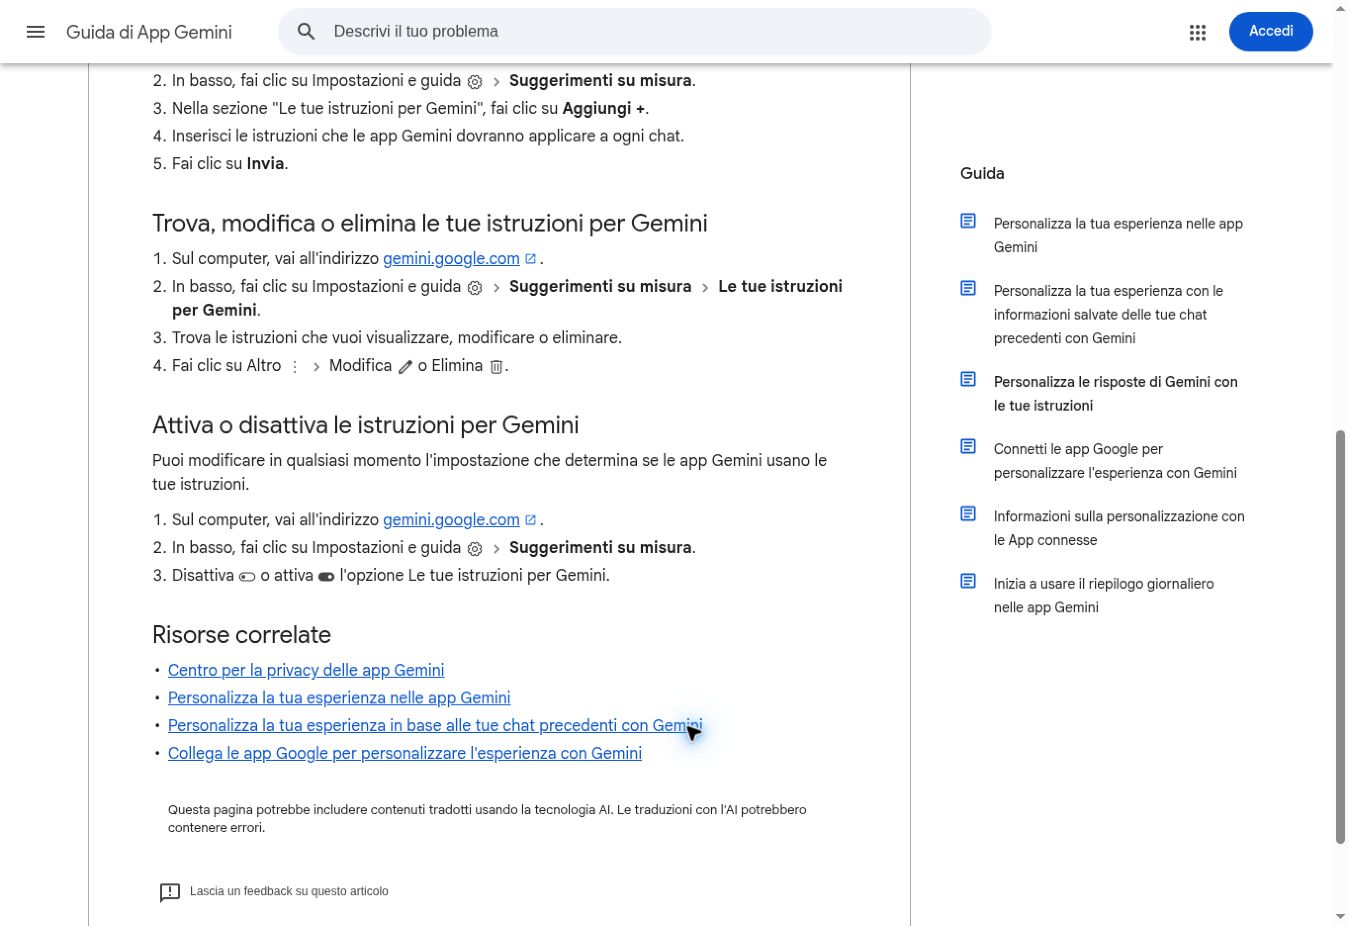Click the article icon next to 'Inizia a usare il riepilogo giornaliero'

point(968,581)
